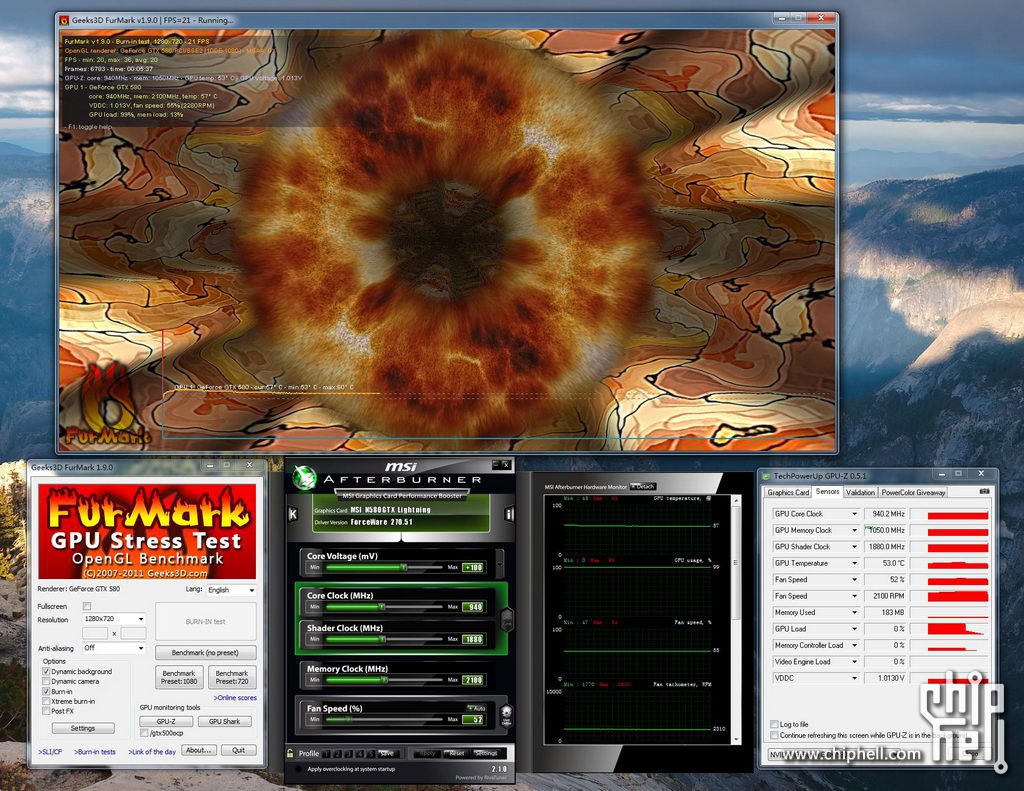
Task: Detach the Afterburner Hardware Monitor
Action: (x=643, y=487)
